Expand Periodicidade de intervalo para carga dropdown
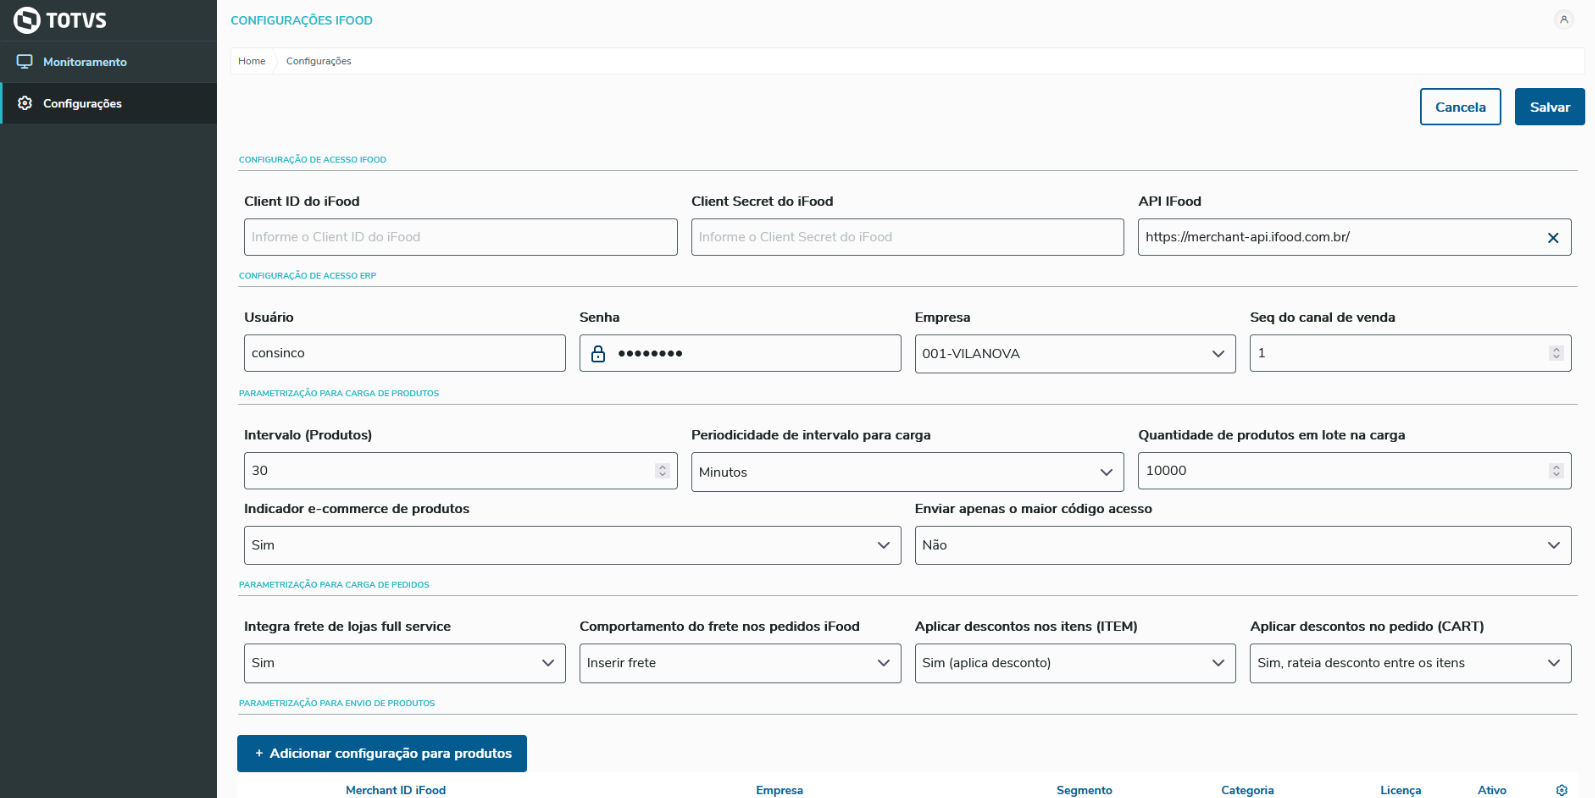 [x=907, y=472]
